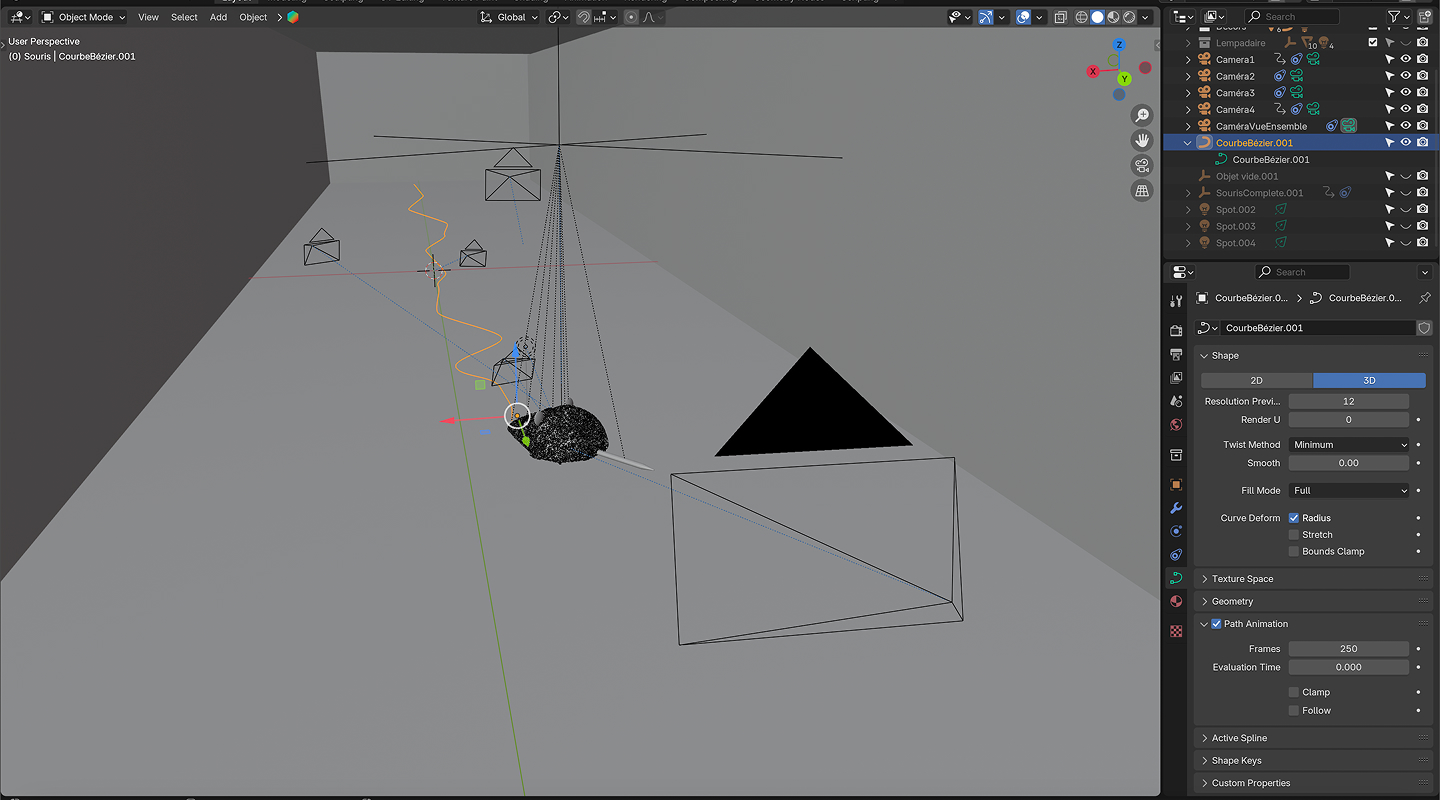Open the Modifiers wrench properties tab
The width and height of the screenshot is (1440, 800).
click(x=1176, y=508)
